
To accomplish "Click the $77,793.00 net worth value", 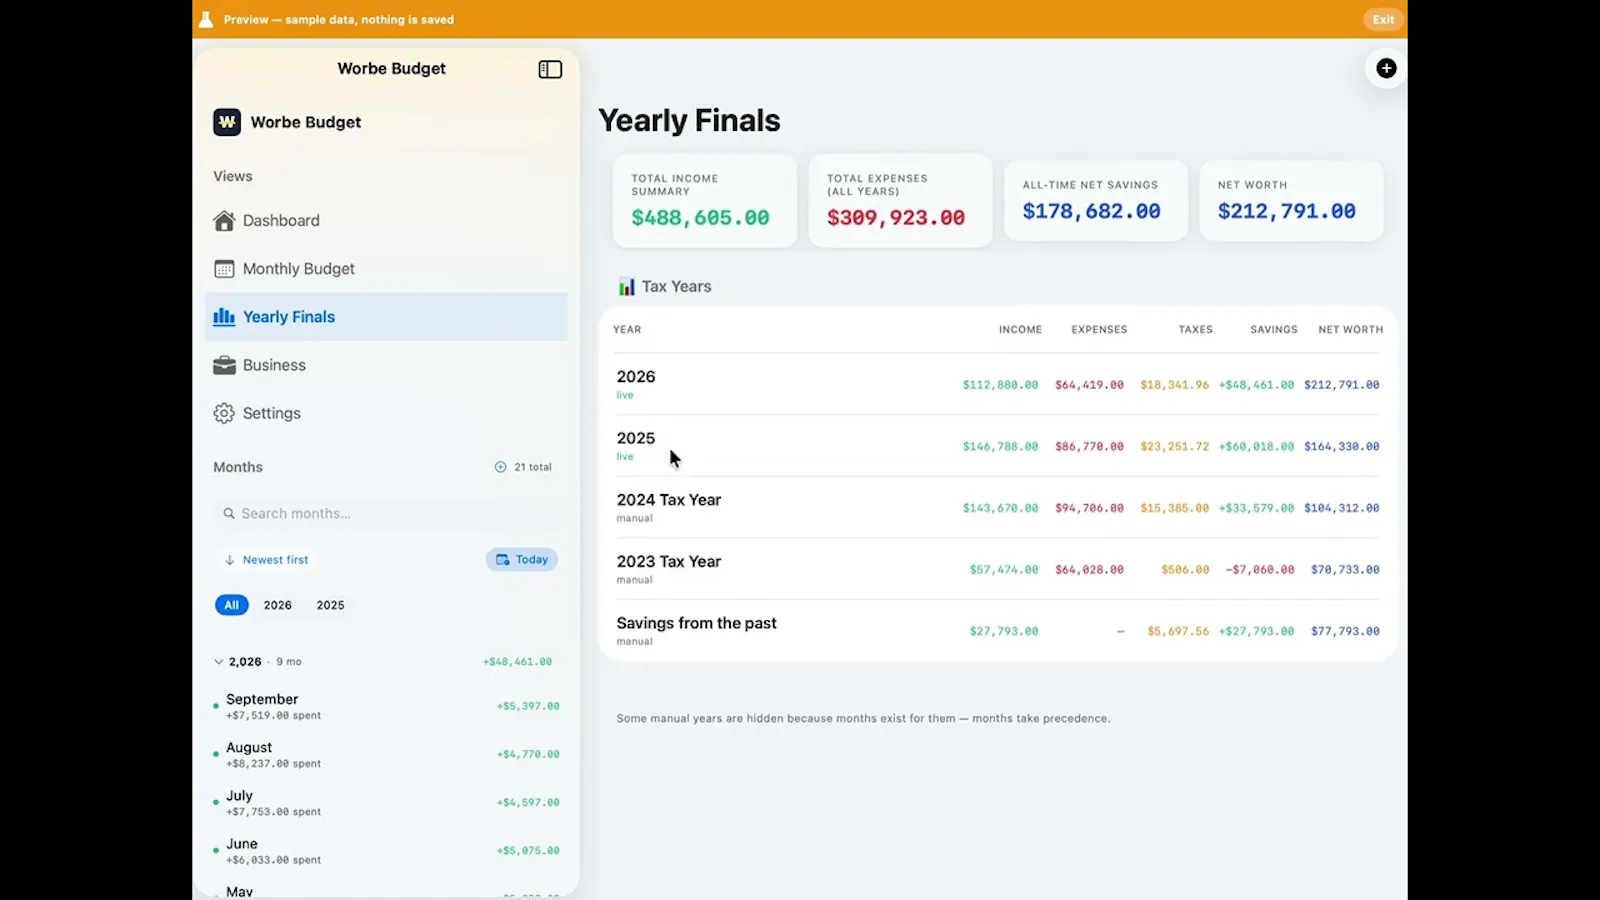I will pyautogui.click(x=1345, y=632).
